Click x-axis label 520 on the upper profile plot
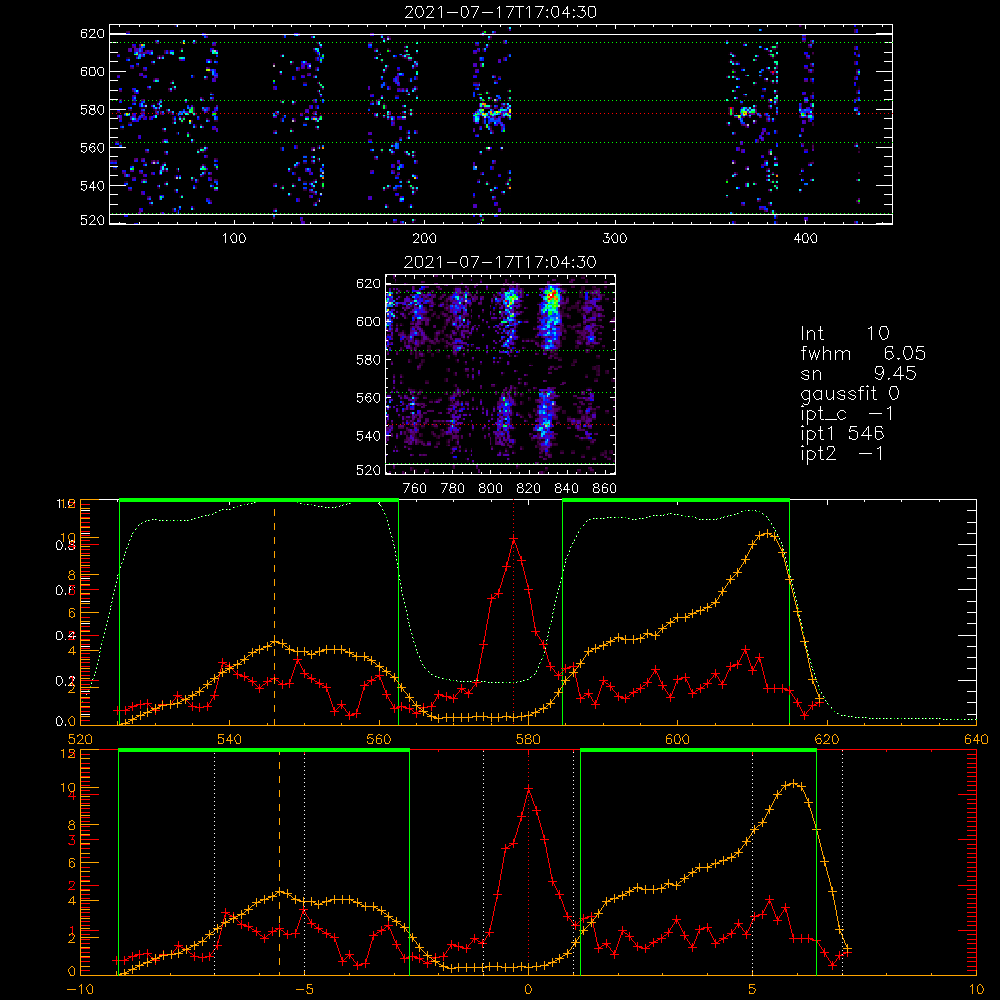The image size is (1000, 1000). pos(80,739)
